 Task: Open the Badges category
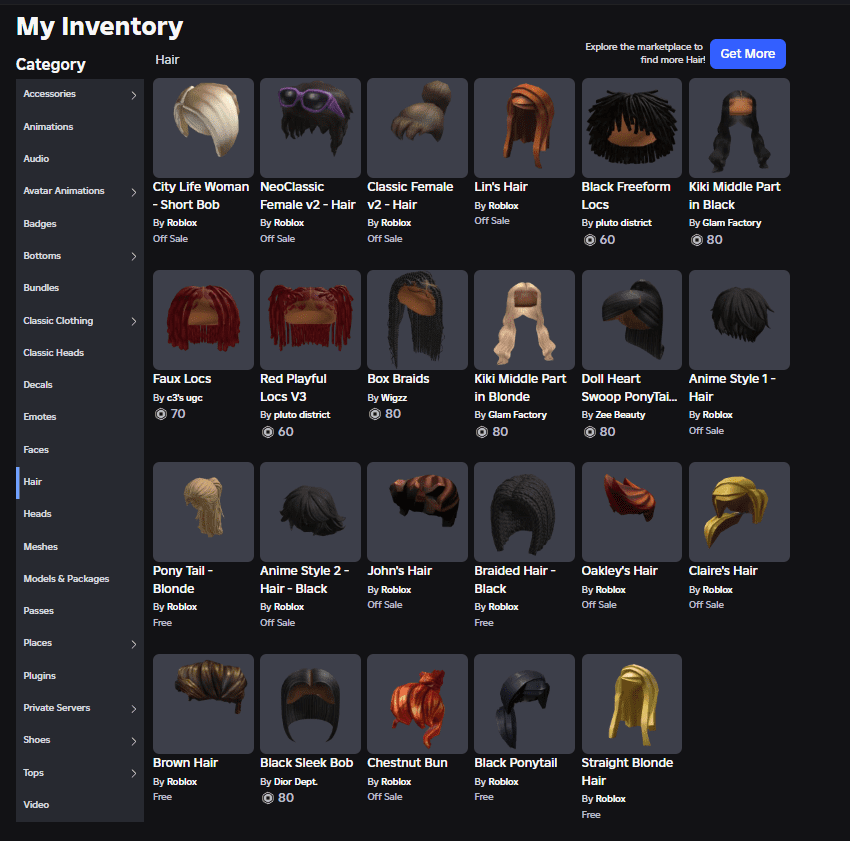pos(40,224)
